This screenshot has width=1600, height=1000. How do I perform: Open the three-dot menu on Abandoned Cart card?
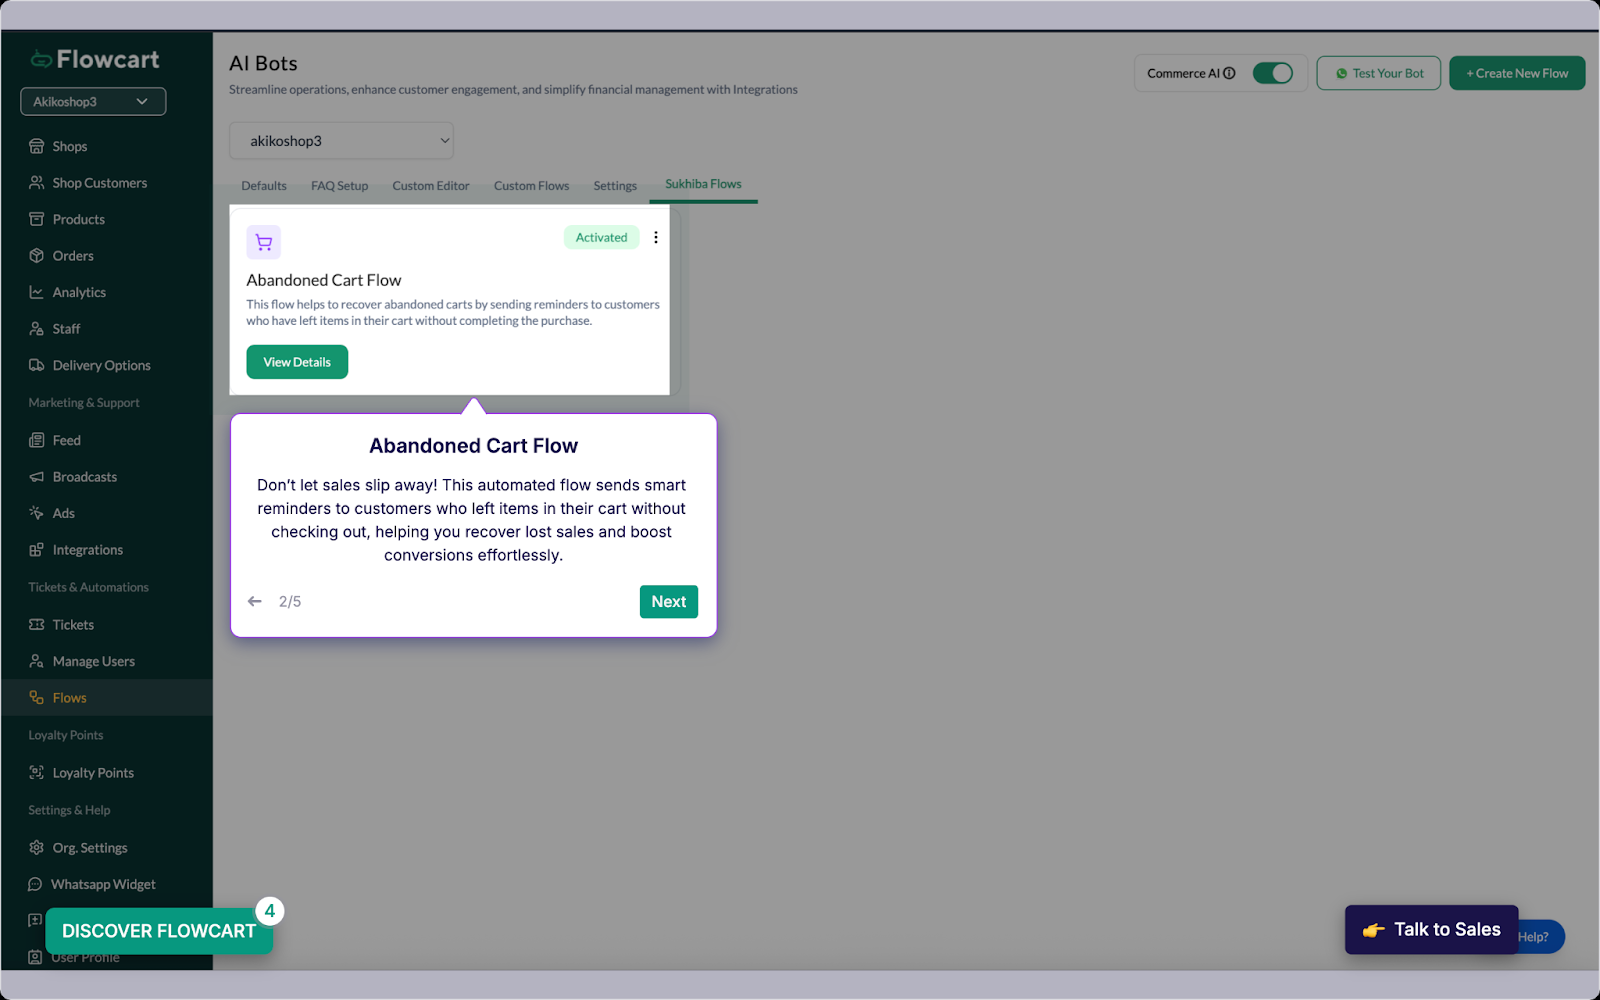click(x=656, y=237)
